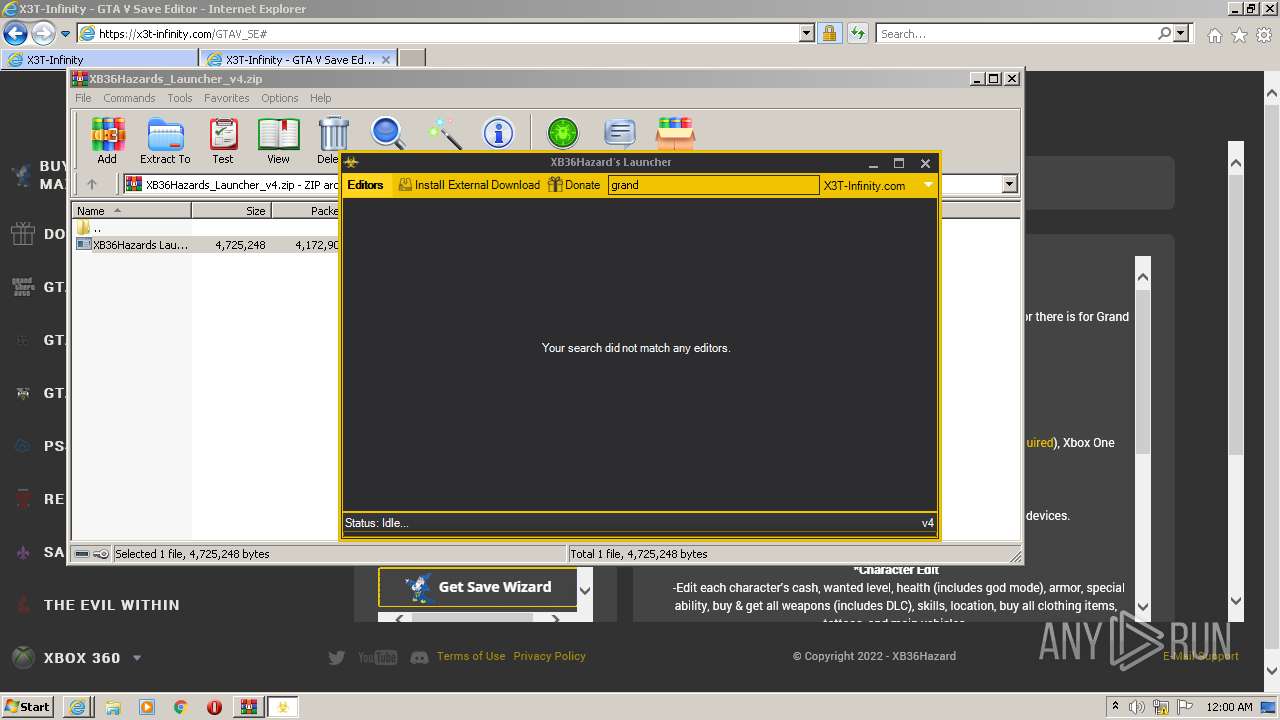Switch to the first X3T-Infinity tab
Screen dimensions: 1280x720
[x=100, y=59]
